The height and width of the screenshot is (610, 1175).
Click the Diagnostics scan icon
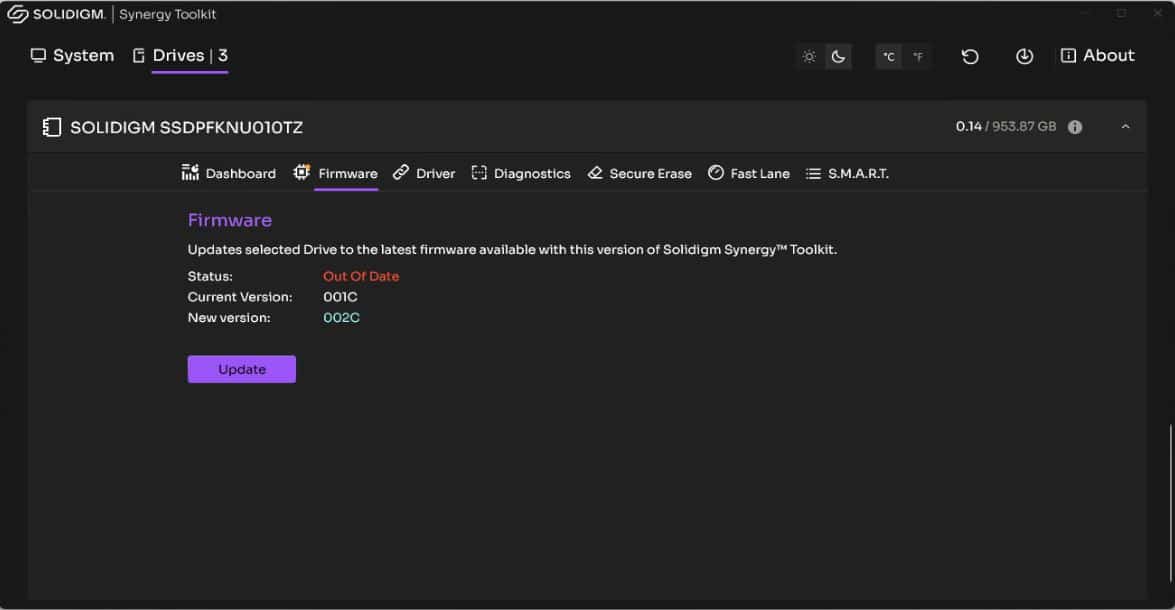479,173
